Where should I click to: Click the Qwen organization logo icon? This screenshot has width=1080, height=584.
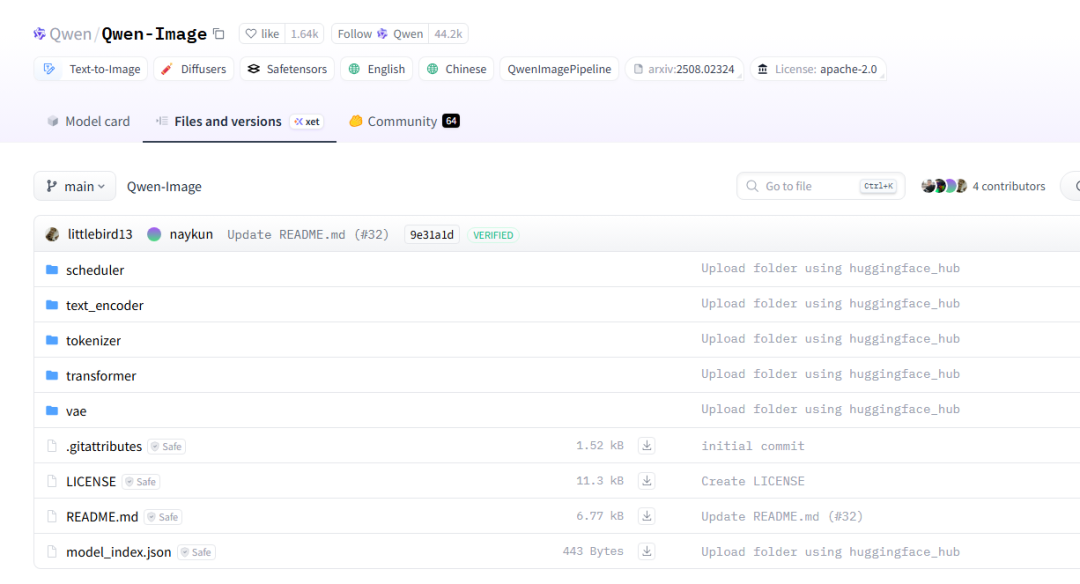(39, 34)
